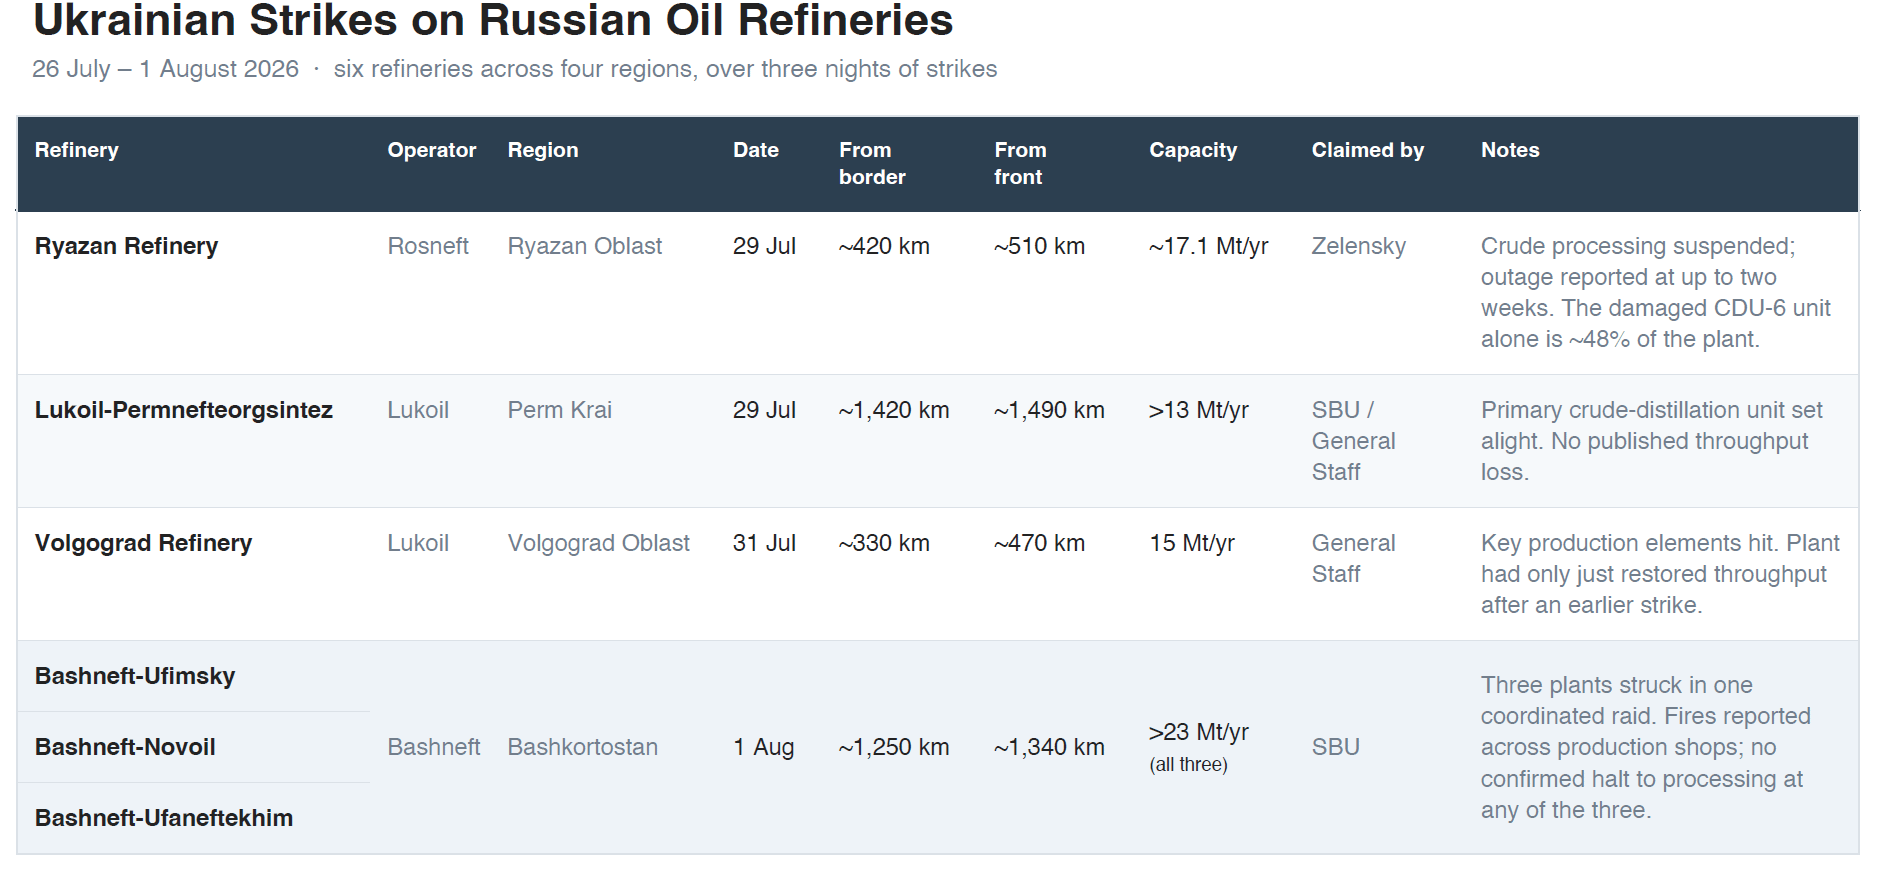Screen dimensions: 1882x884
Task: Click the 'SBU / General Staff' claimed-by cell
Action: tap(1354, 441)
